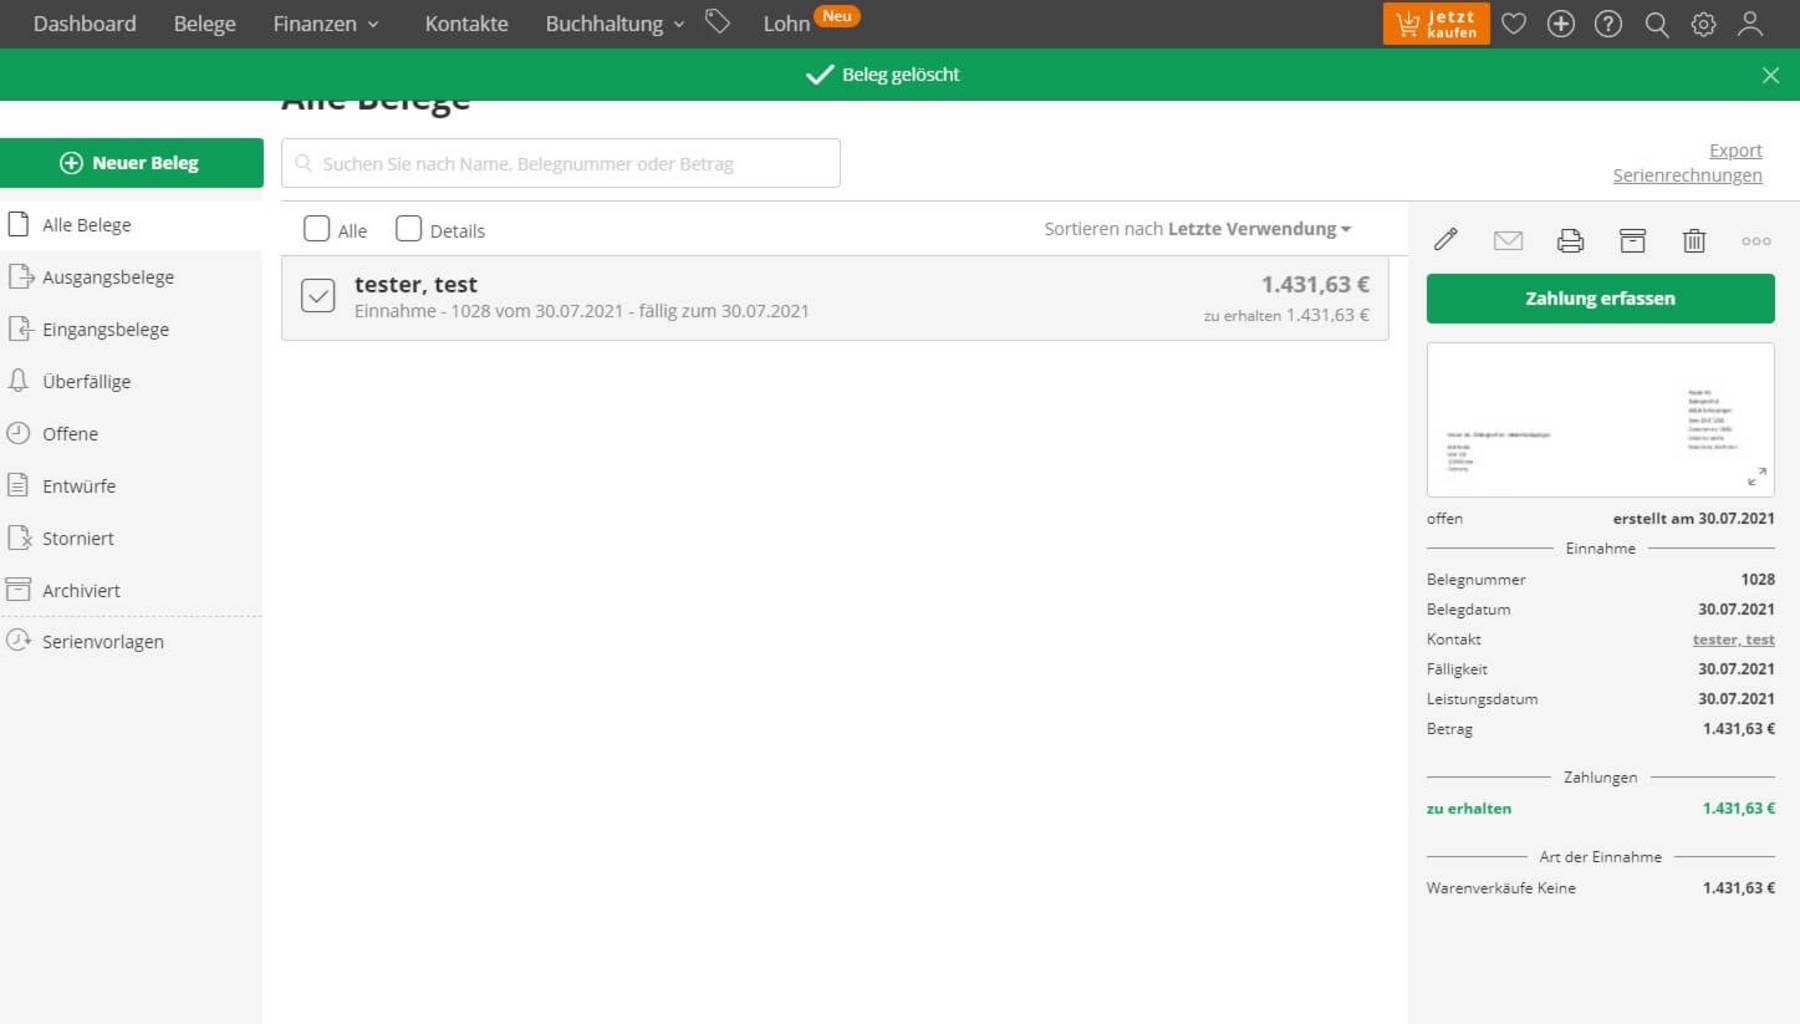Click the envelope email icon
This screenshot has width=1800, height=1024.
pos(1508,240)
